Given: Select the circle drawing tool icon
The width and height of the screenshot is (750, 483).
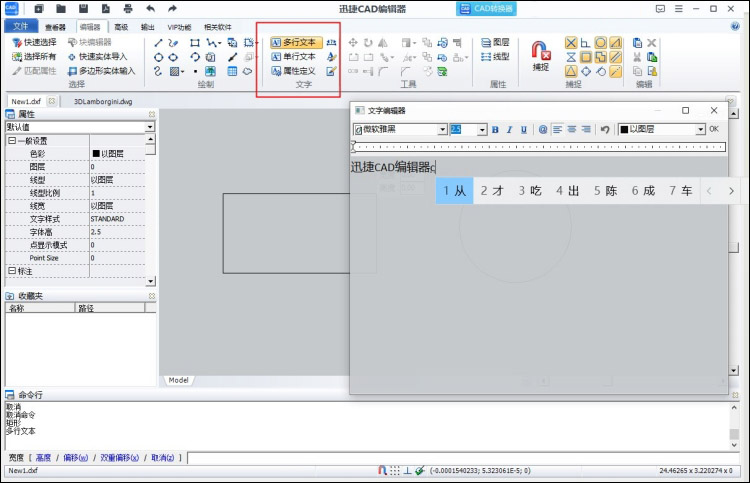Looking at the screenshot, I should point(158,57).
